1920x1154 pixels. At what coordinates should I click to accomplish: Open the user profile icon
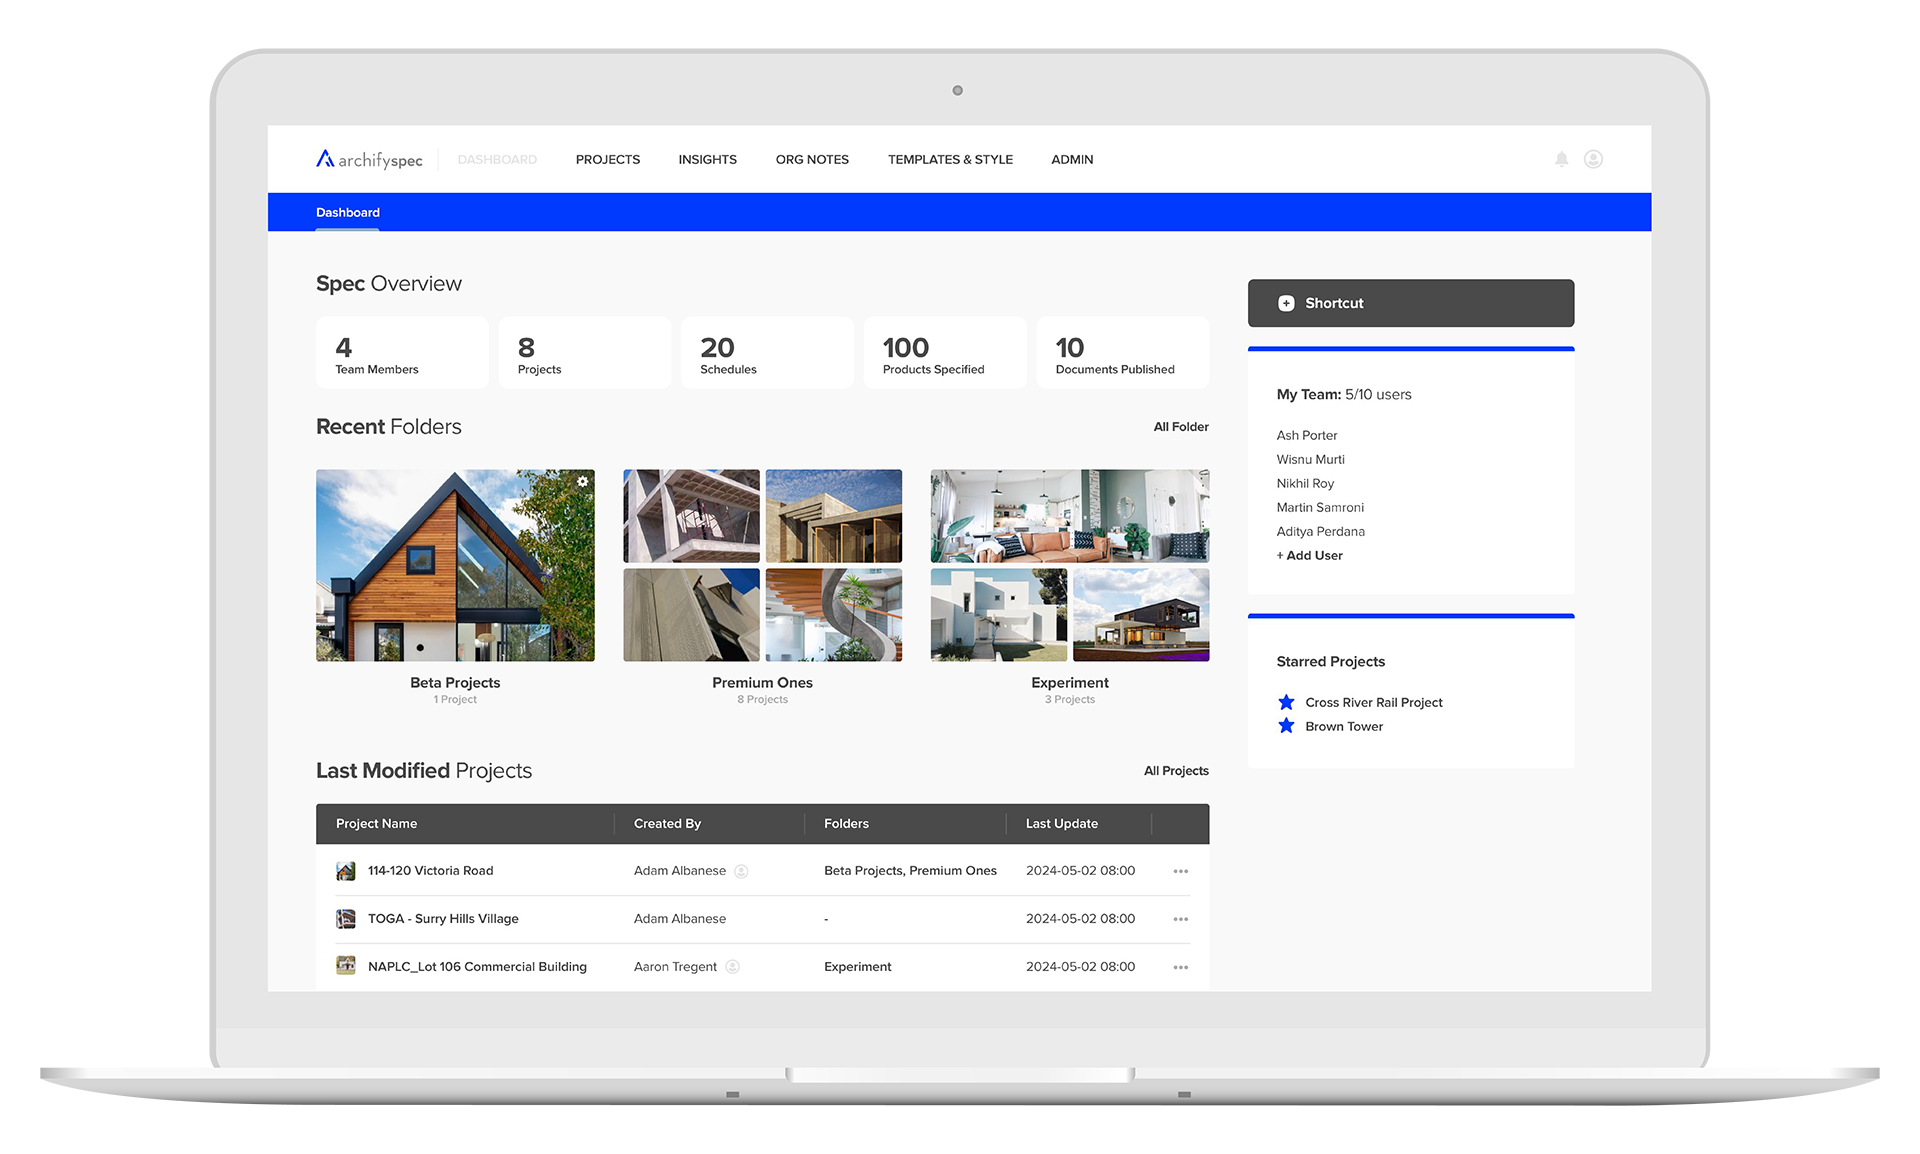point(1593,159)
